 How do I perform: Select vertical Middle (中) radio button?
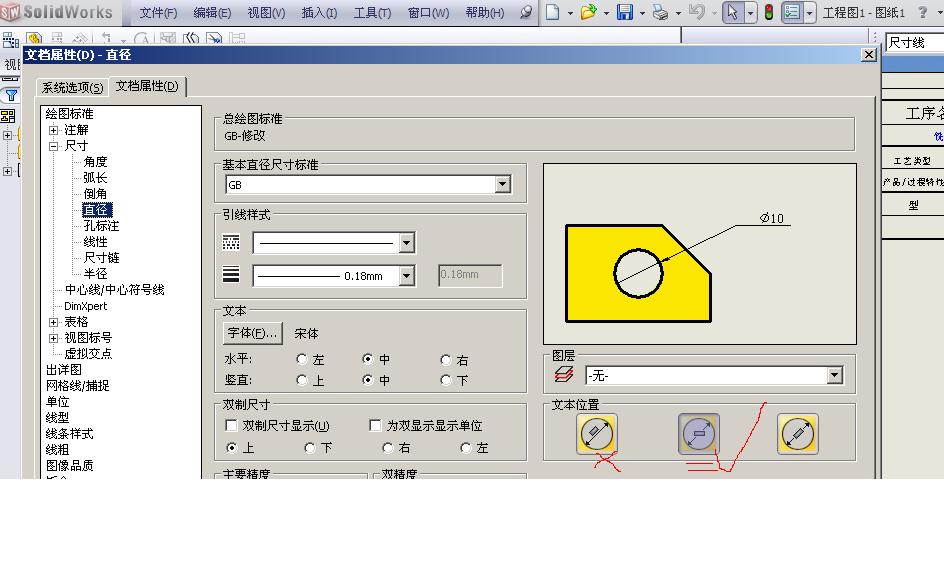point(367,380)
